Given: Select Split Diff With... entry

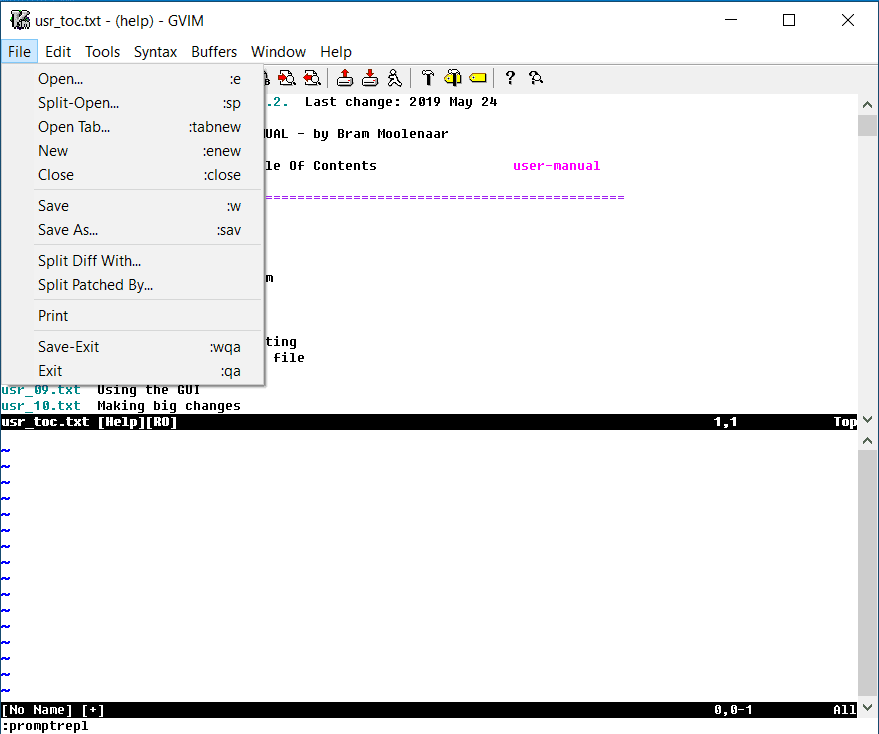Looking at the screenshot, I should click(133, 261).
